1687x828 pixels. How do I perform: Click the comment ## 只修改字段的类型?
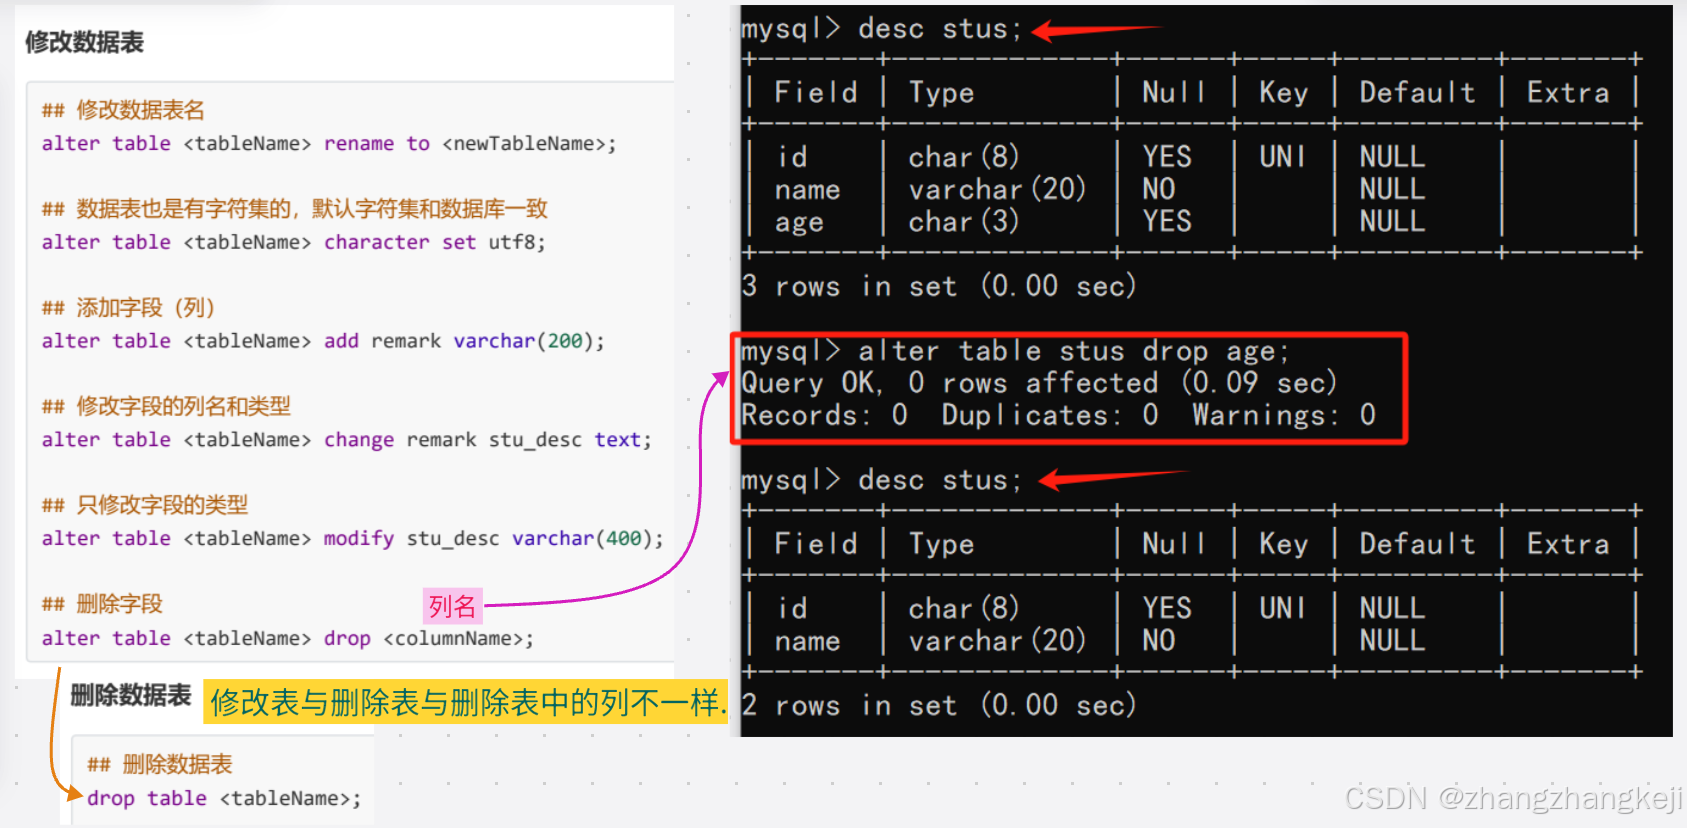[145, 505]
